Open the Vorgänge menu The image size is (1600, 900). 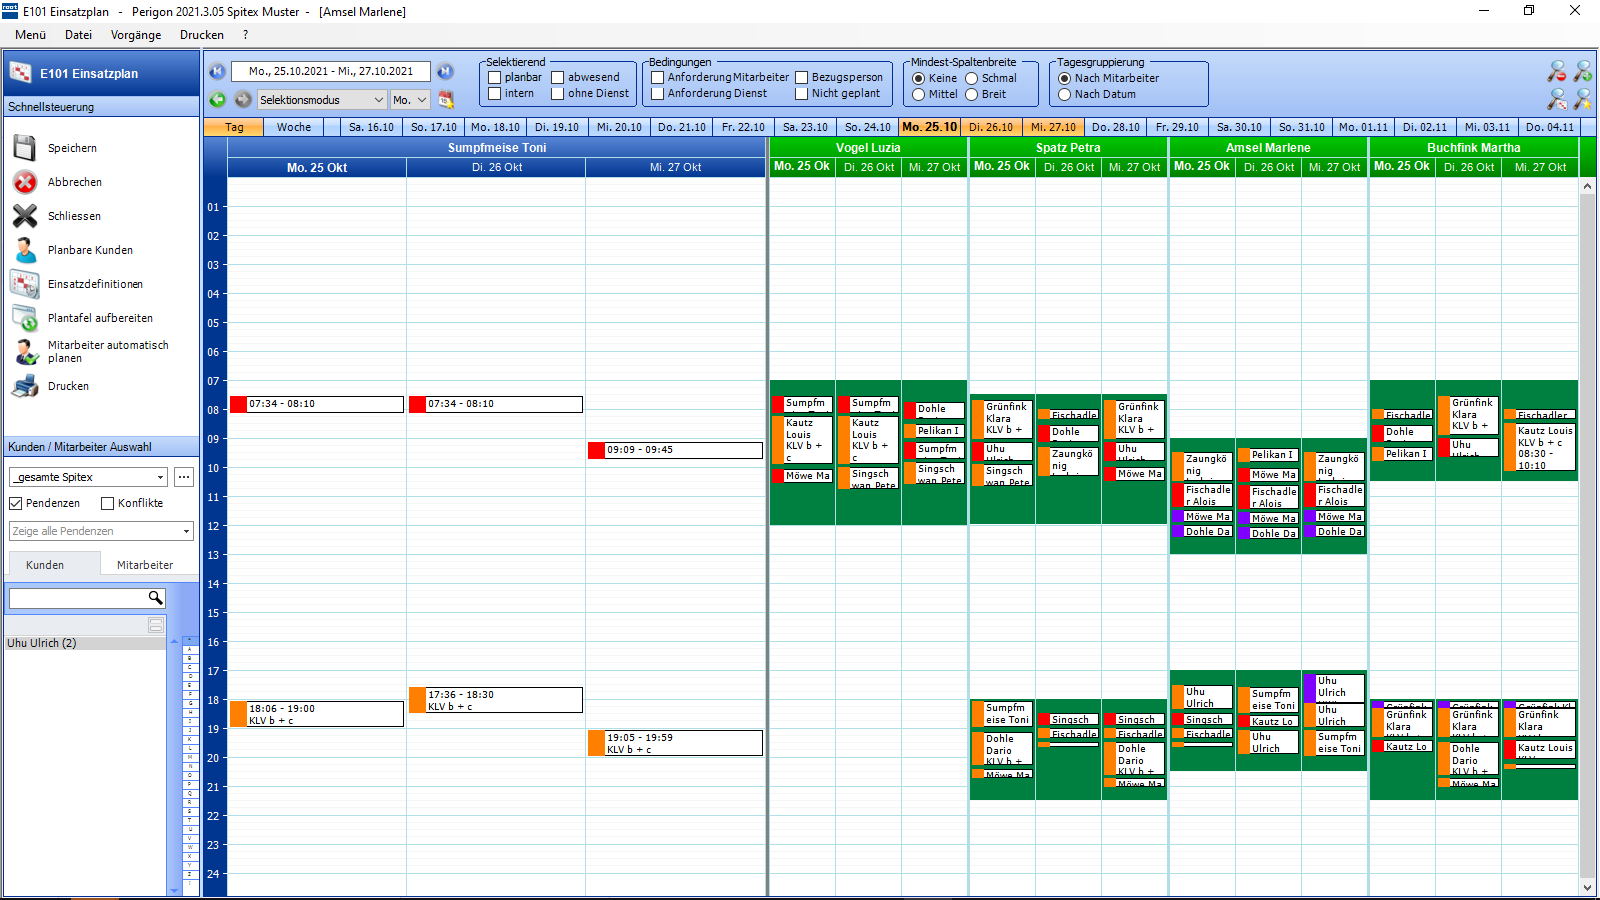(x=136, y=35)
